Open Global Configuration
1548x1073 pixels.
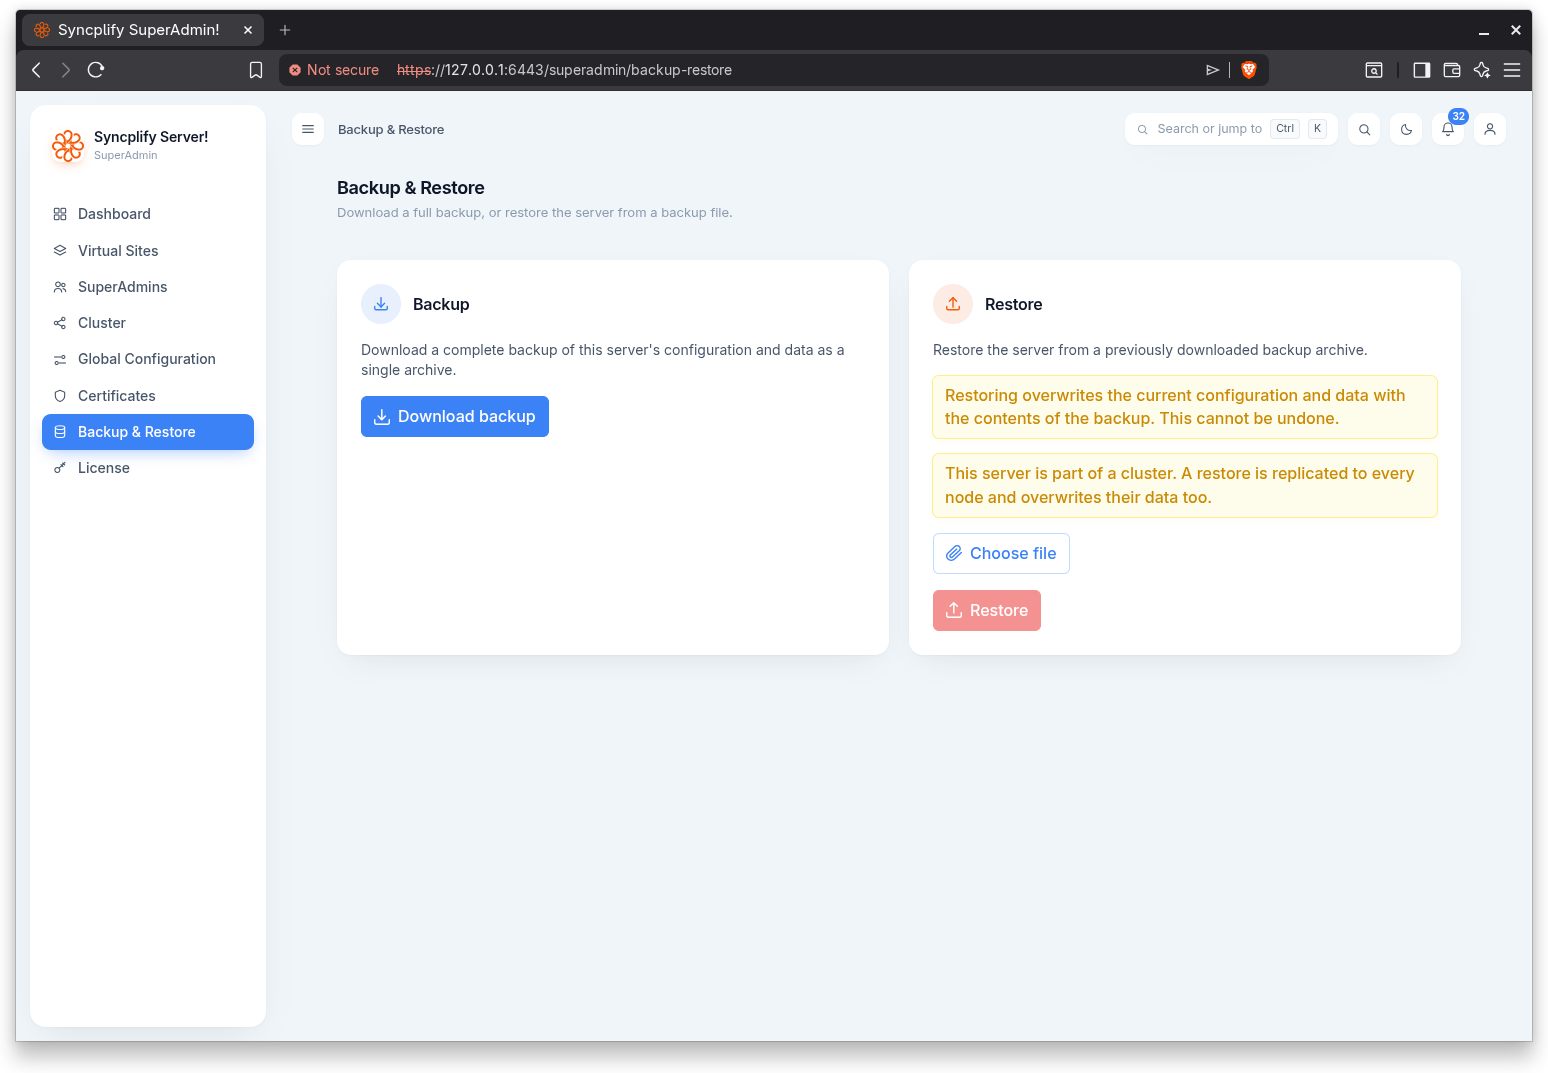pyautogui.click(x=148, y=359)
